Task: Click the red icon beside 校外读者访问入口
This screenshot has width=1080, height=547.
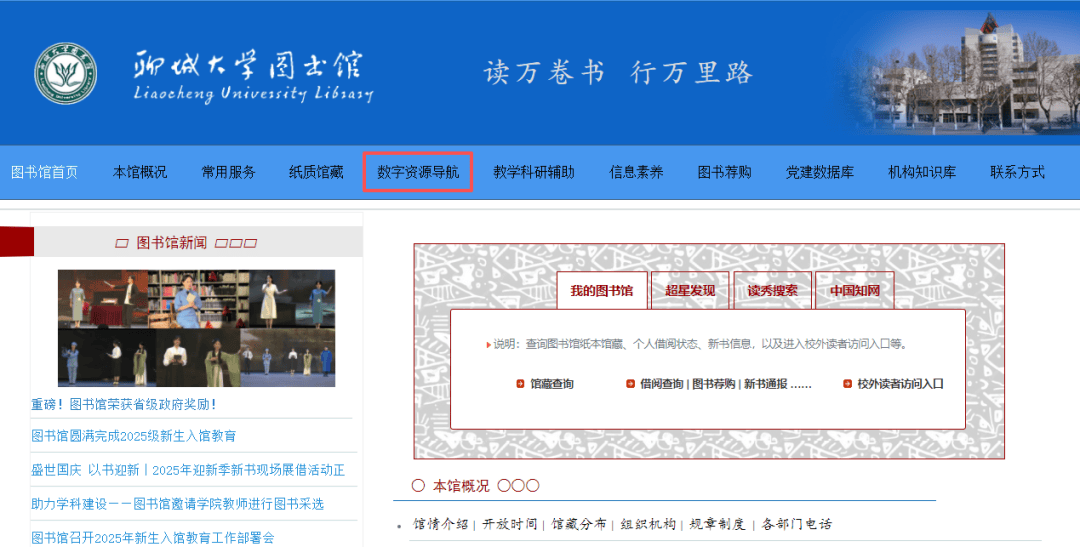Action: (x=847, y=384)
